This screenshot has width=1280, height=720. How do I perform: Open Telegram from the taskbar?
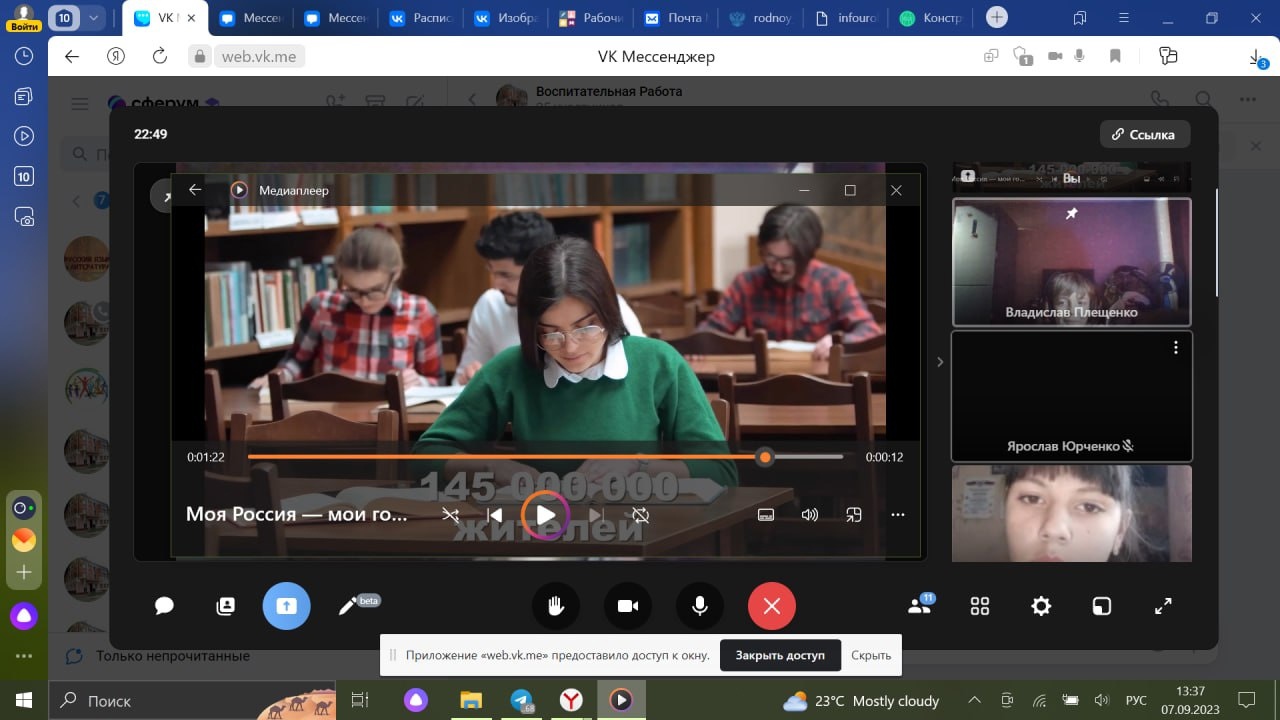(522, 700)
